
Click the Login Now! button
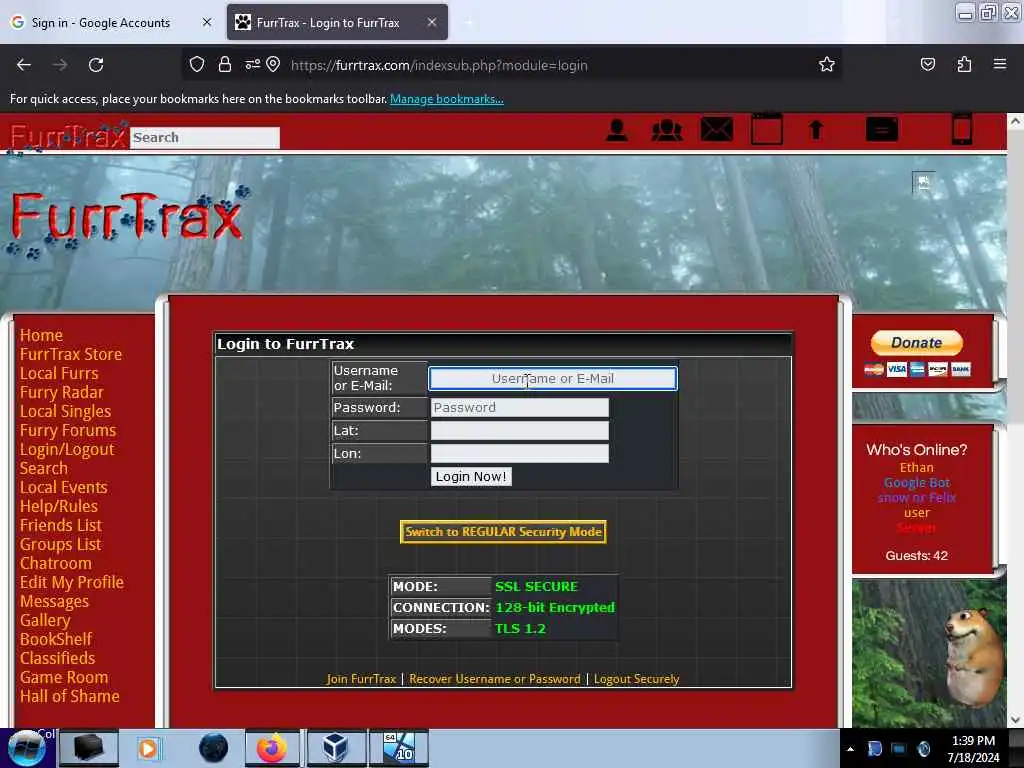[x=471, y=477]
